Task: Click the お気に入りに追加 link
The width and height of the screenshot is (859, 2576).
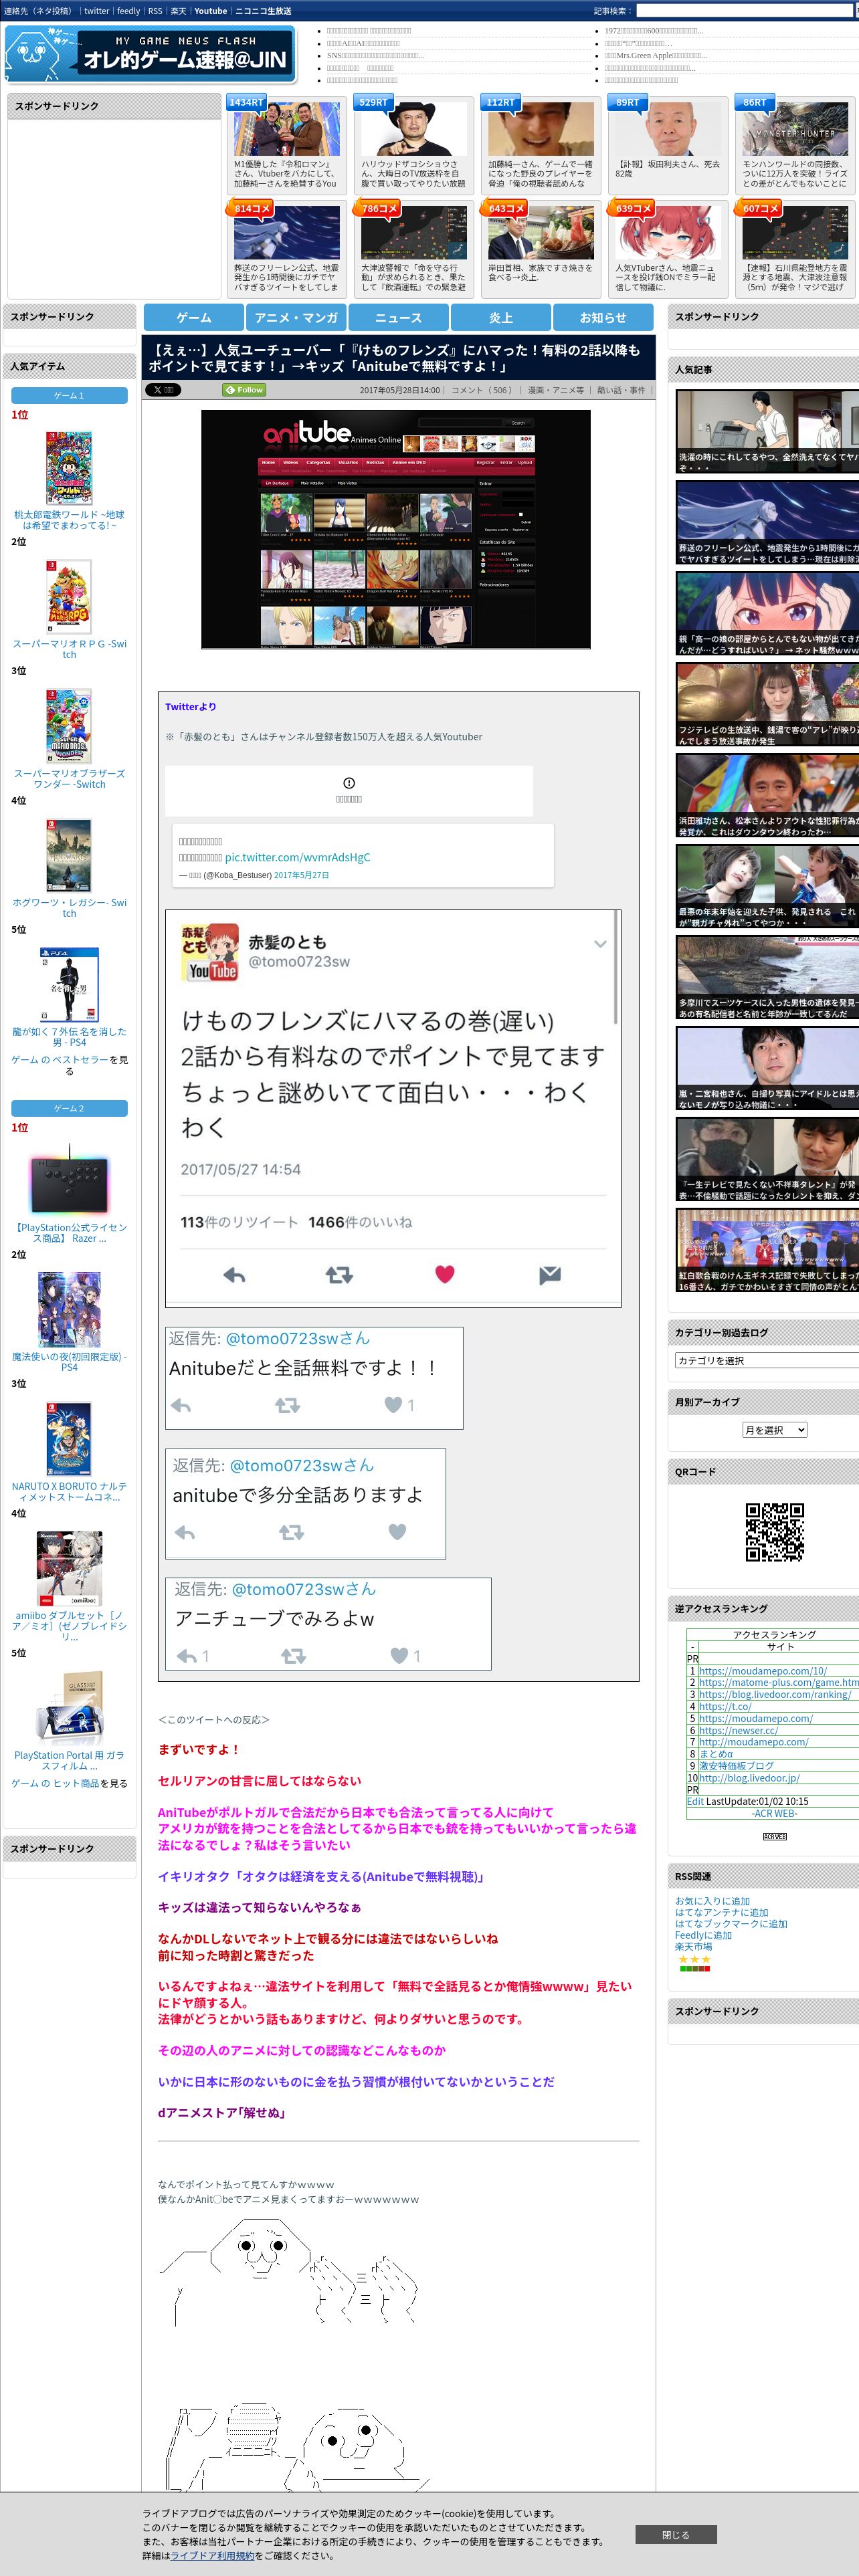Action: point(712,1901)
